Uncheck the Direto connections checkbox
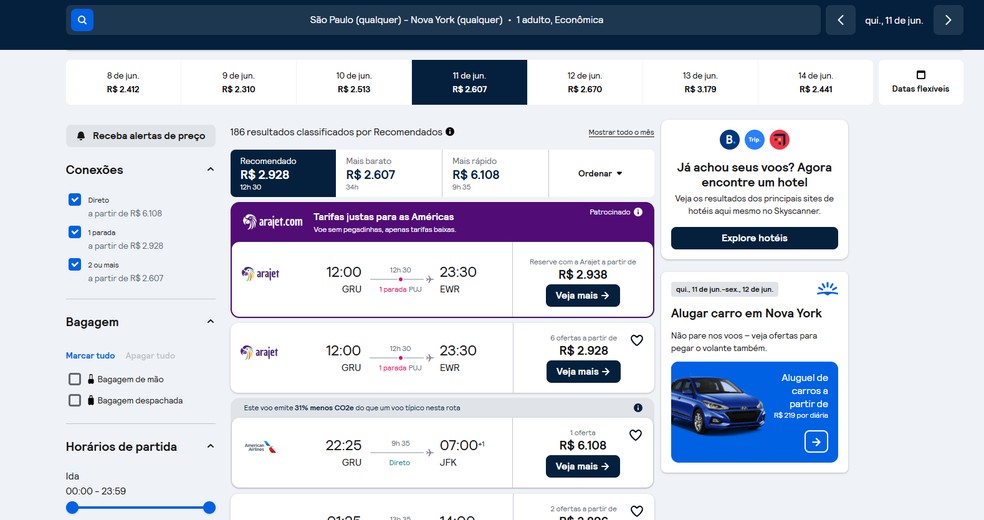The width and height of the screenshot is (984, 520). pos(75,200)
